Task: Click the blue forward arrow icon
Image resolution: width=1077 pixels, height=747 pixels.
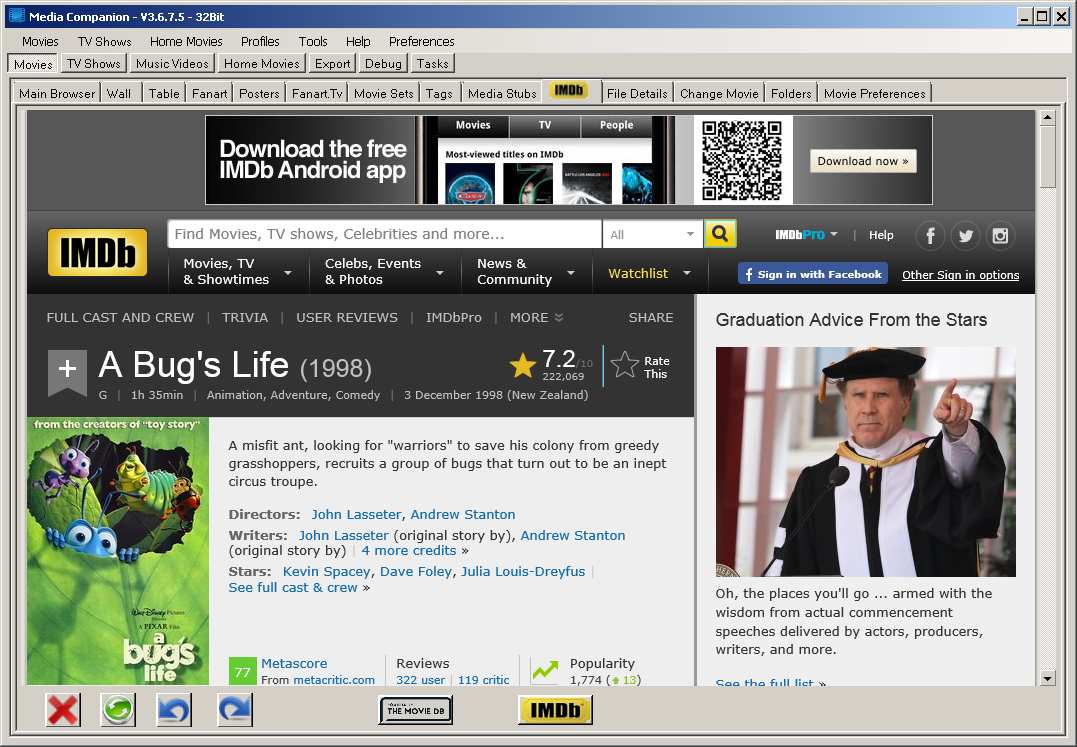Action: tap(235, 709)
